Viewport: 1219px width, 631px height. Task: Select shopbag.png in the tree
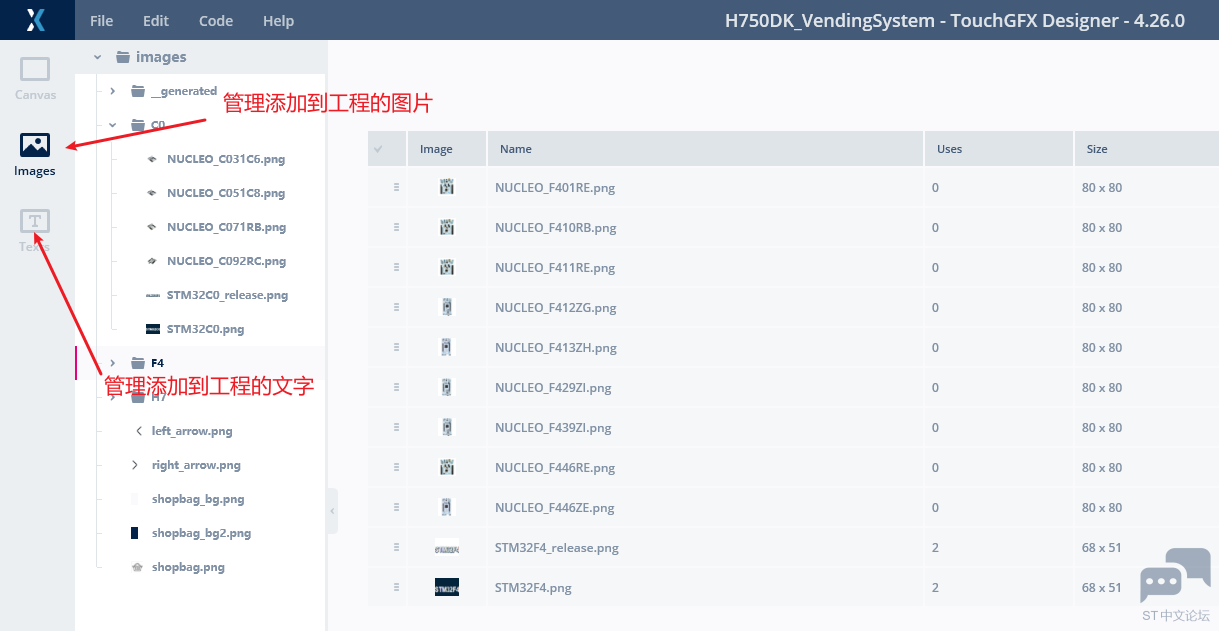click(188, 567)
